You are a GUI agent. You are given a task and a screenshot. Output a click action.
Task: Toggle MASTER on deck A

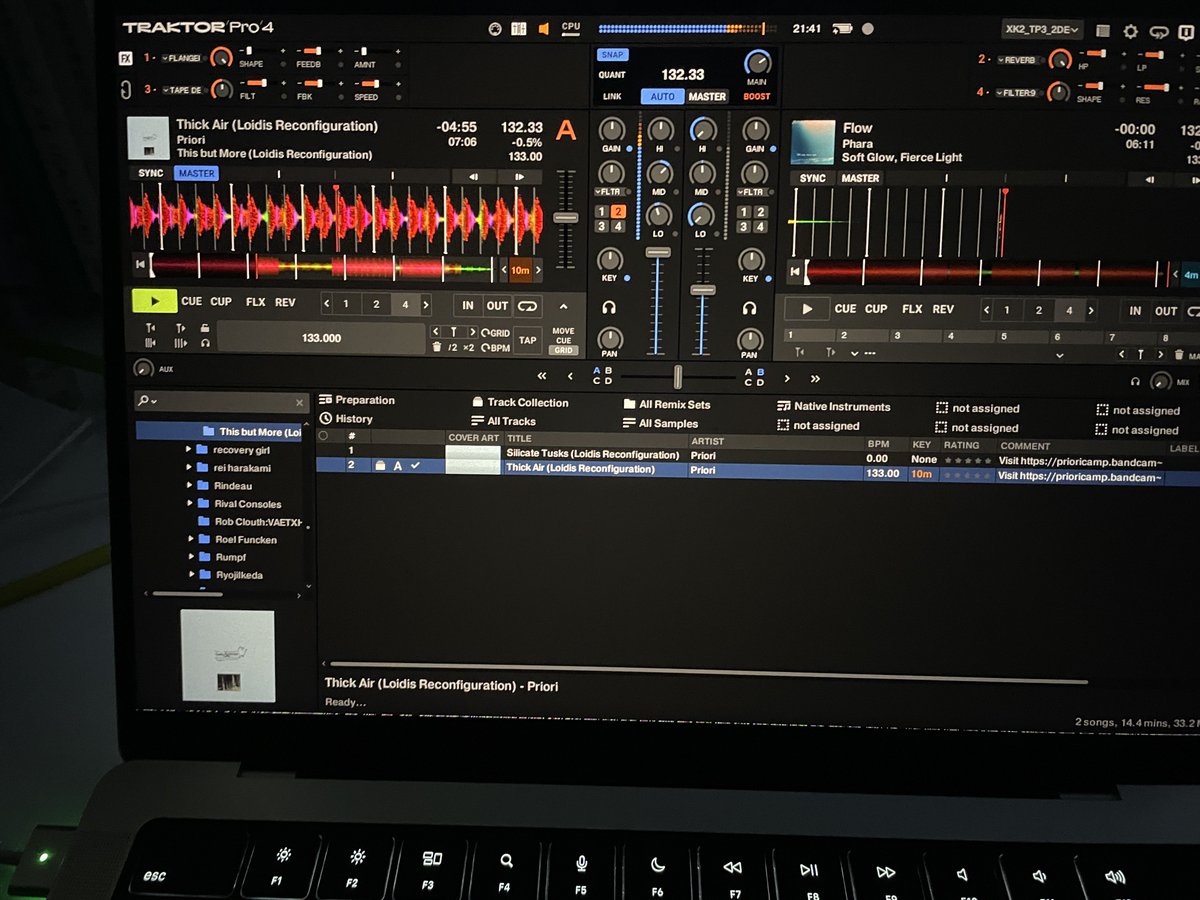click(x=196, y=173)
